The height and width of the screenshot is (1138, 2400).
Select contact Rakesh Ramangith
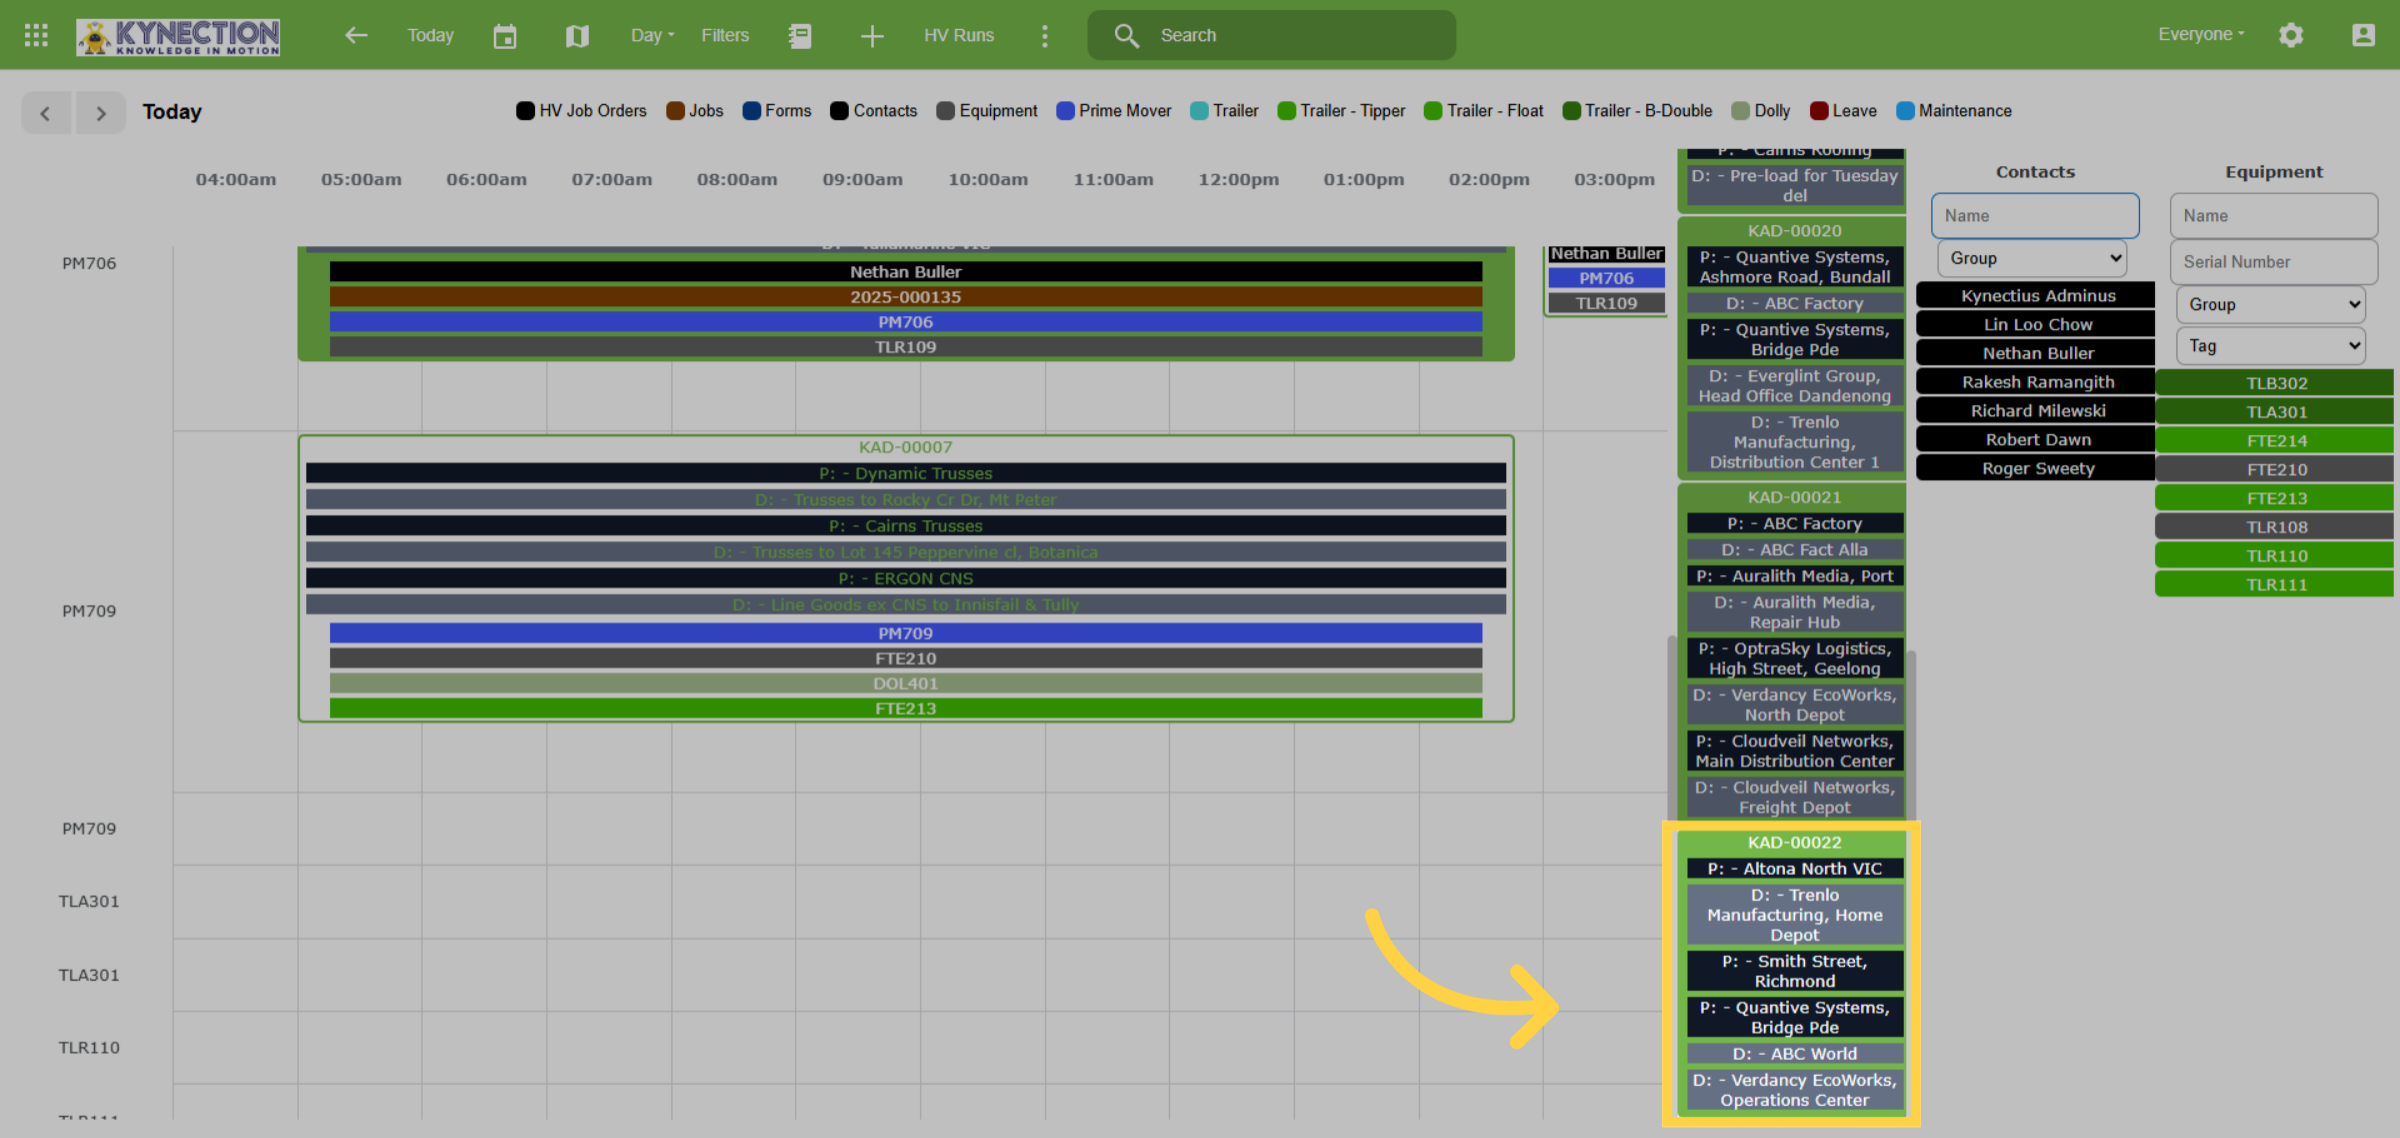pos(2037,383)
